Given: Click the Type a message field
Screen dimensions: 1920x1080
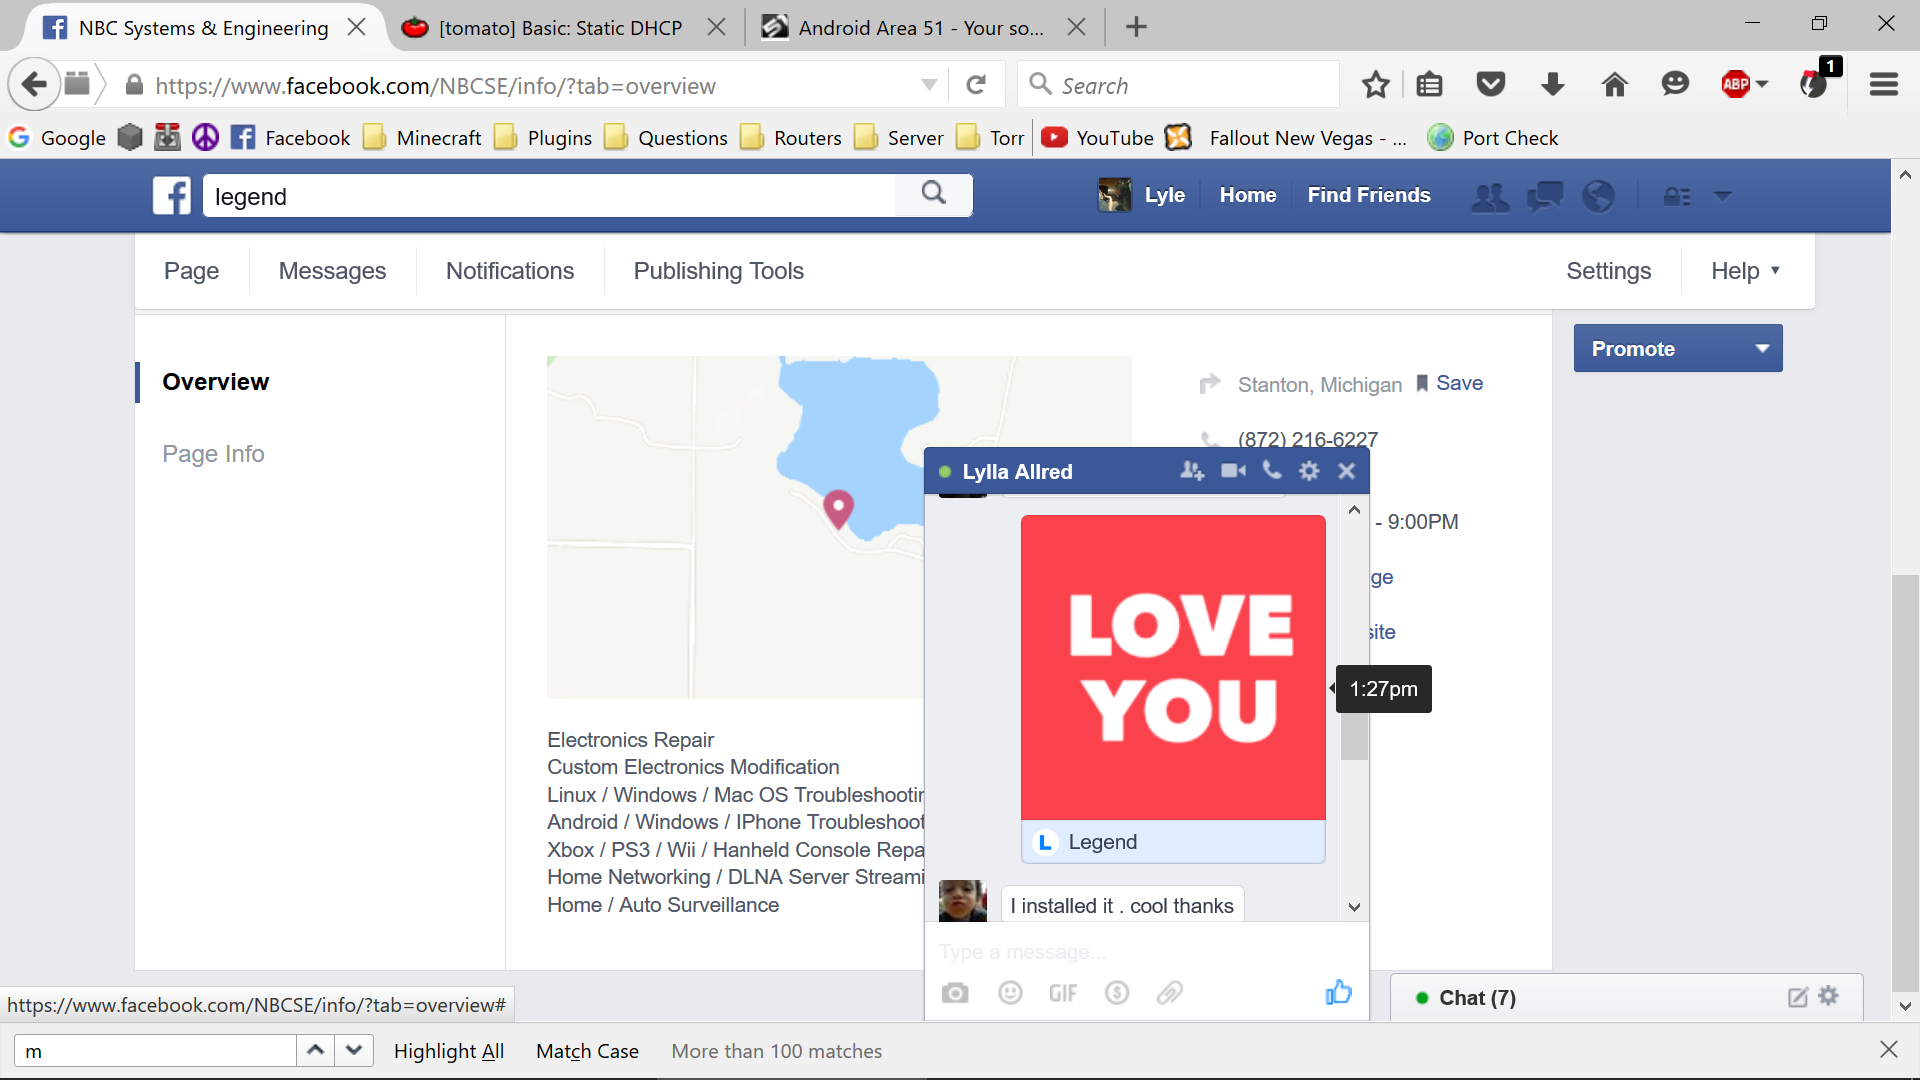Looking at the screenshot, I should 1146,952.
